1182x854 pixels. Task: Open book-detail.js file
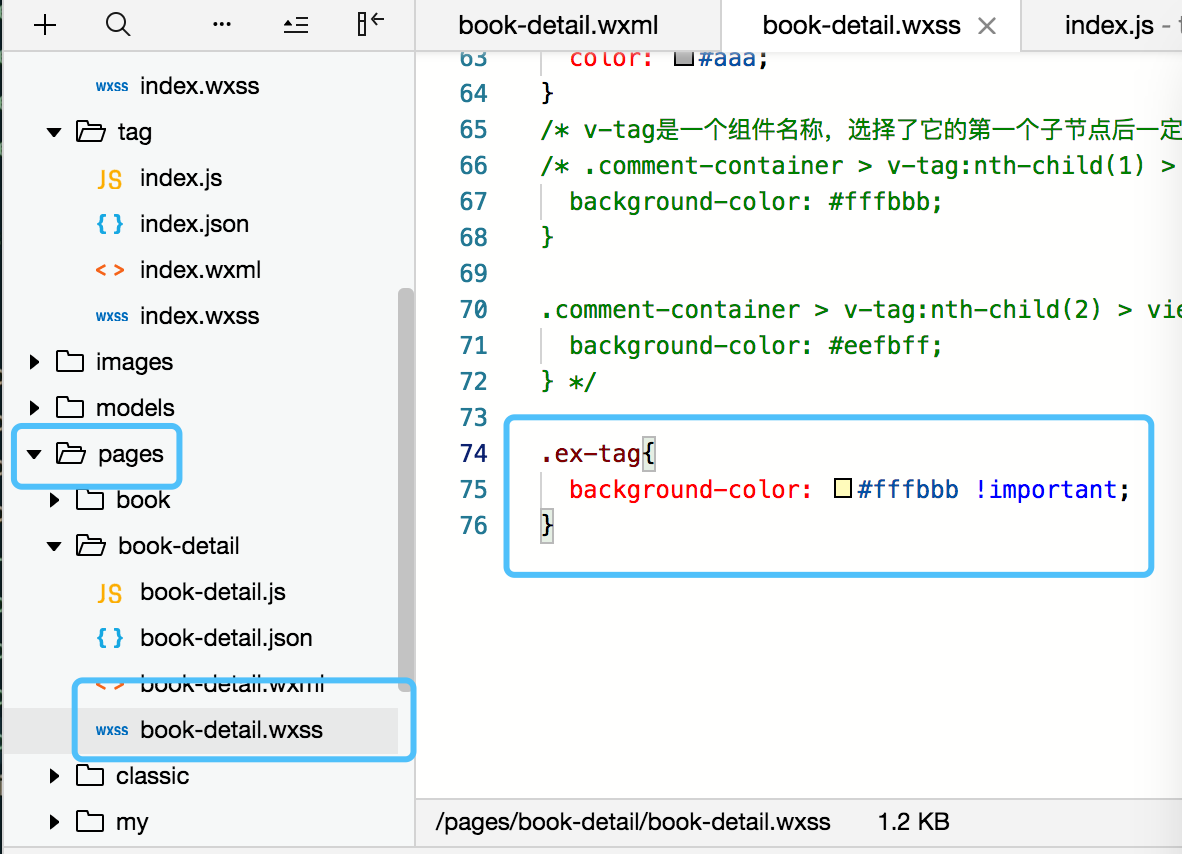pyautogui.click(x=213, y=592)
